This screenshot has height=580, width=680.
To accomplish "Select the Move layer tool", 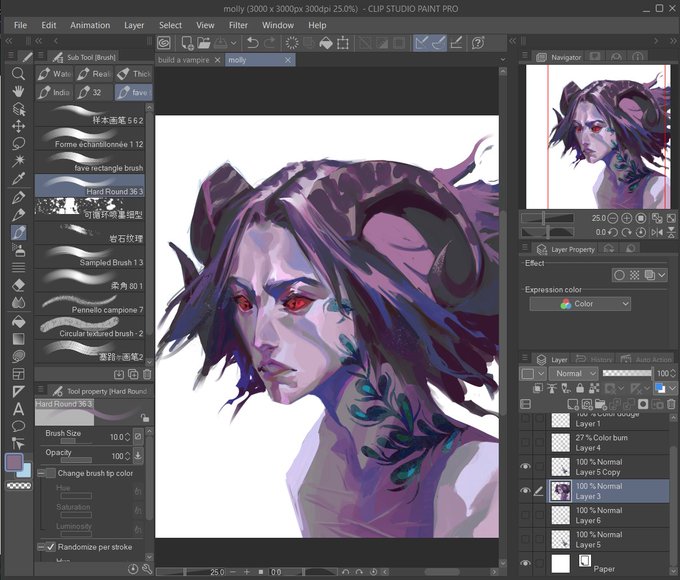I will pos(18,126).
